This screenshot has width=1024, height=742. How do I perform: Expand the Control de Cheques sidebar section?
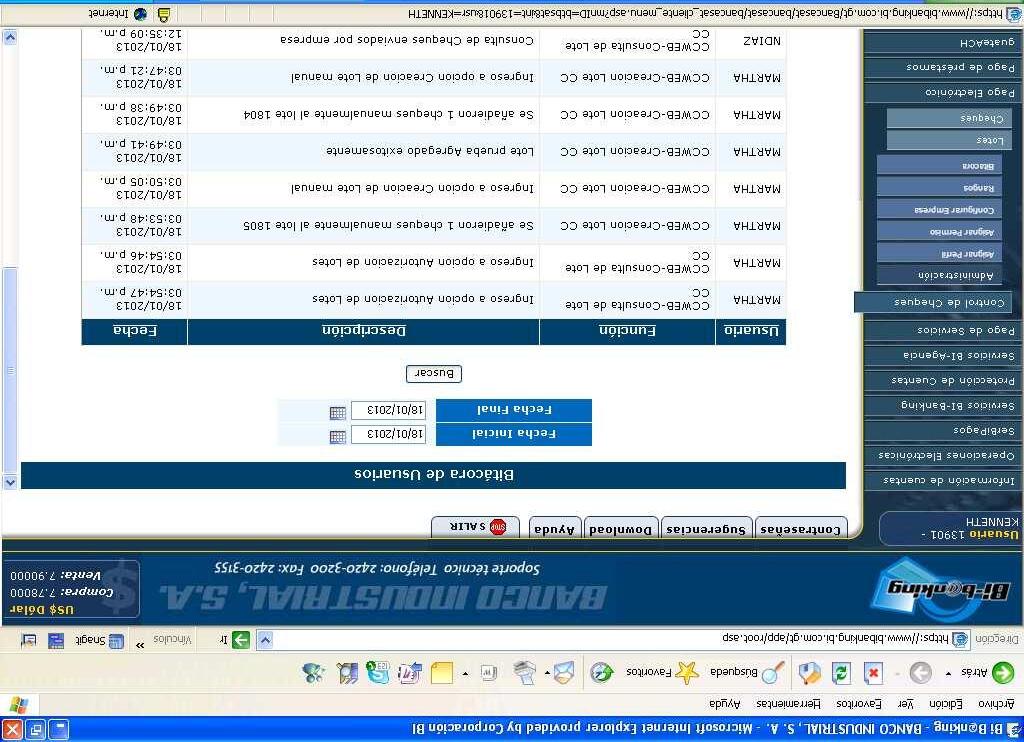coord(933,302)
